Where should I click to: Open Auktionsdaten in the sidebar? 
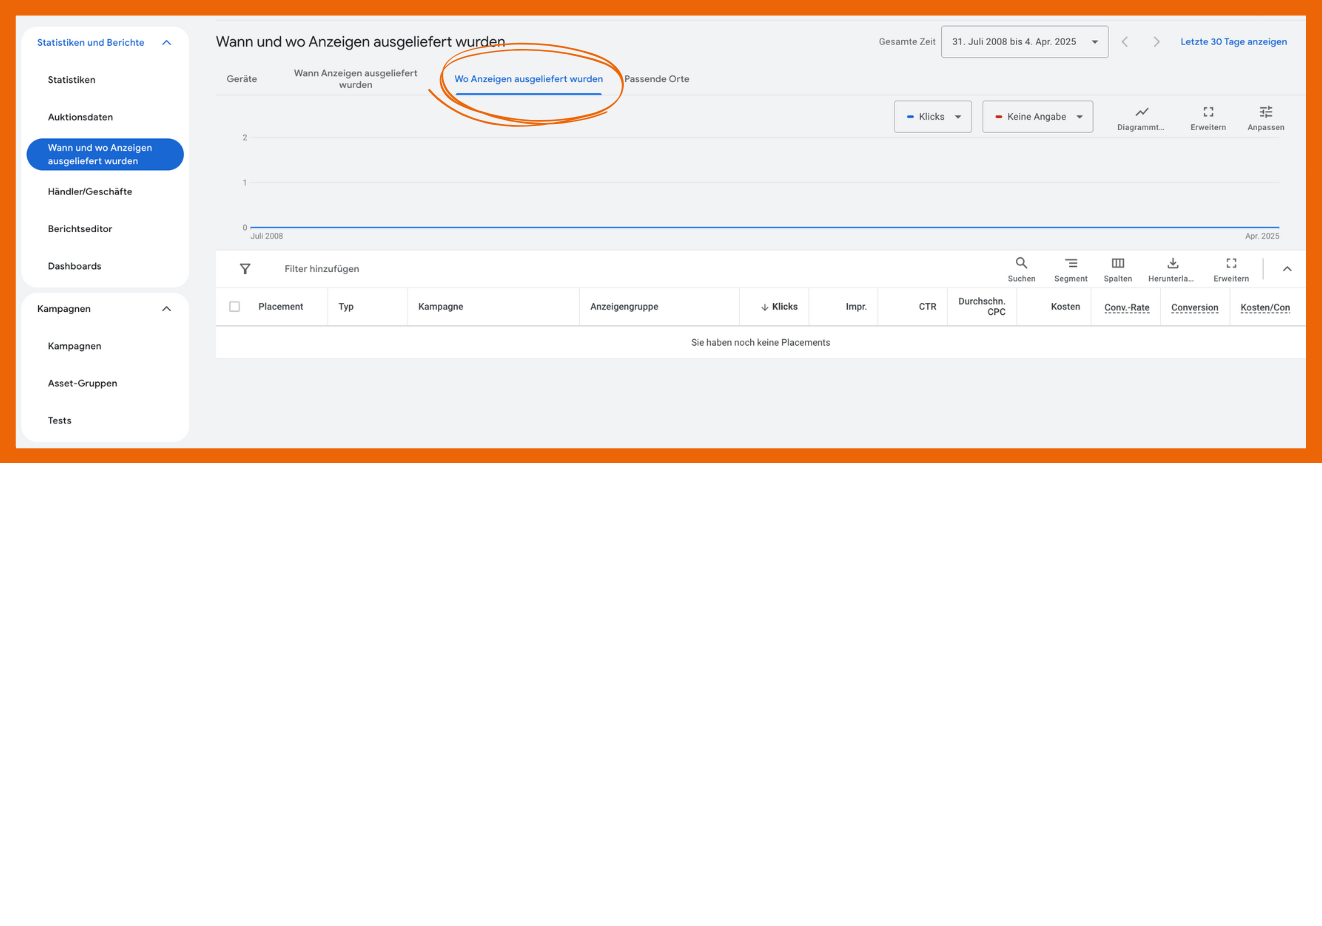(80, 117)
